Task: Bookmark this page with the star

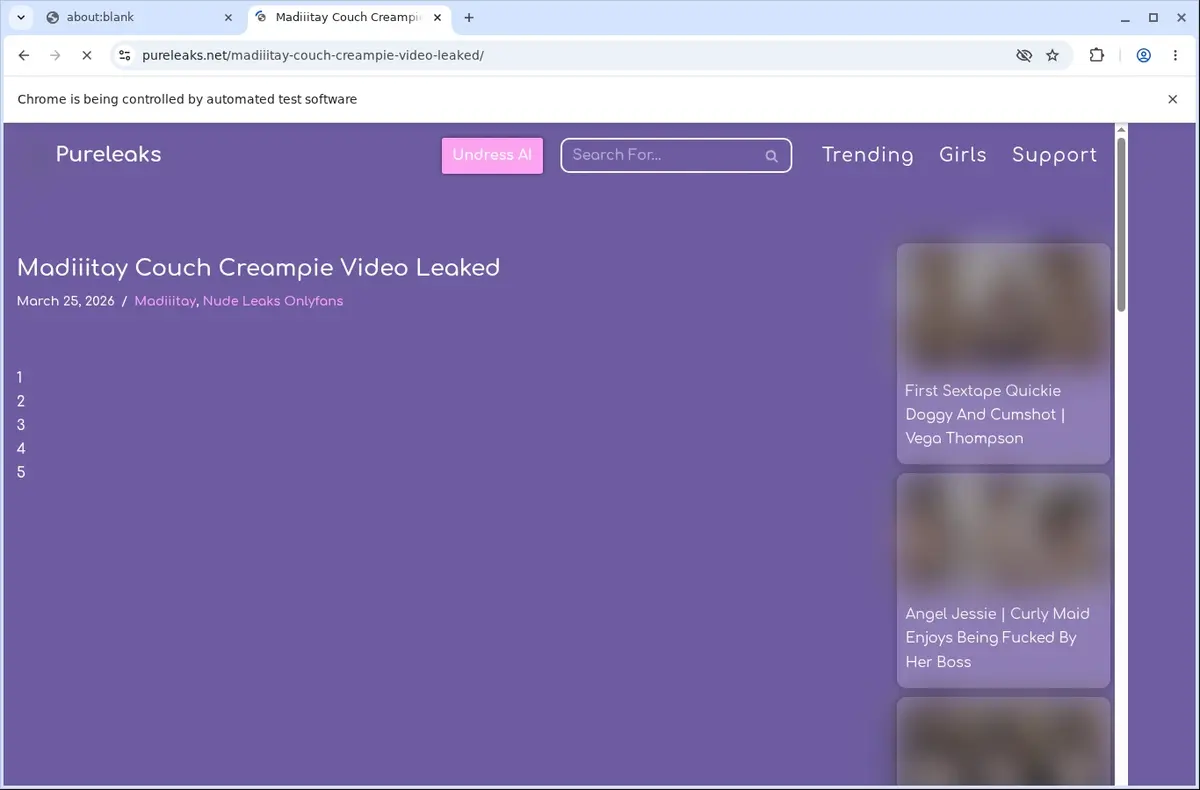Action: tap(1052, 56)
